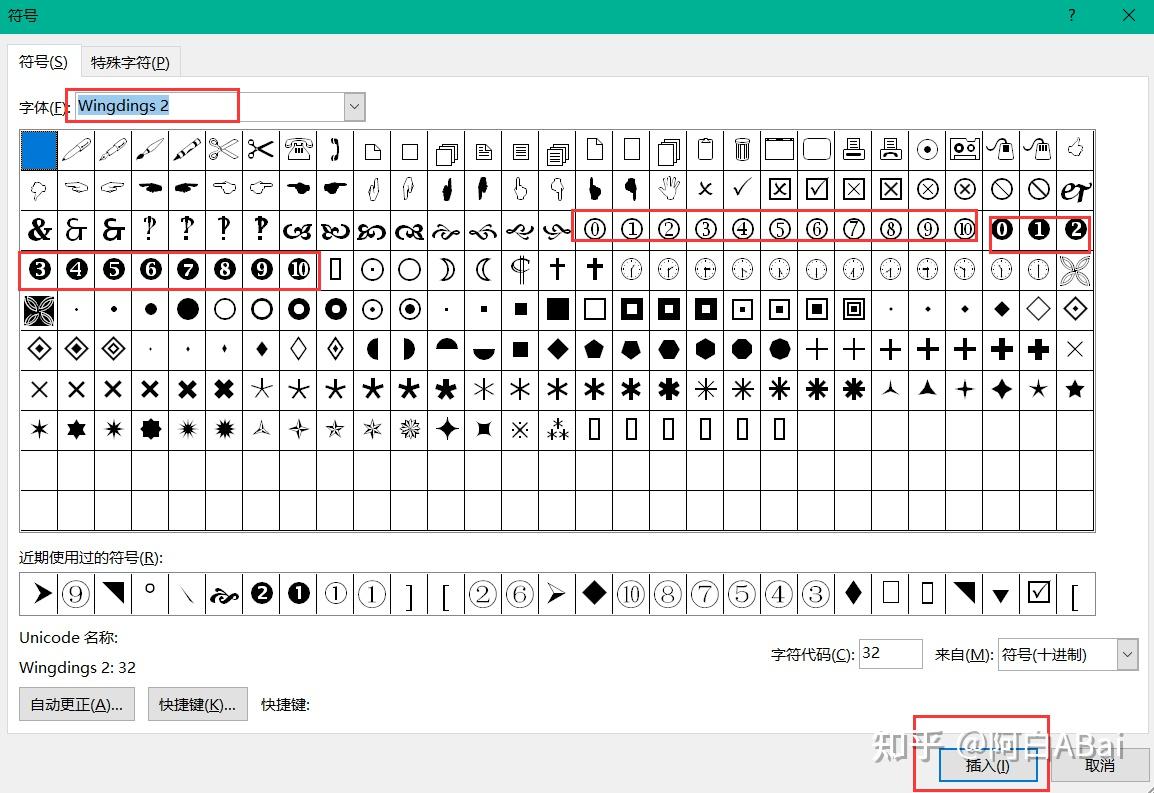The width and height of the screenshot is (1154, 793).
Task: Close the 符号 dialog window
Action: tap(1128, 15)
